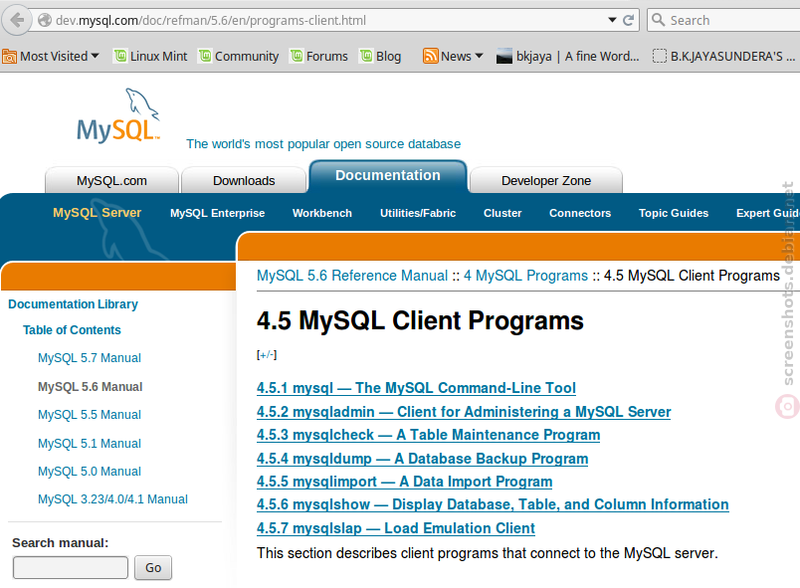Viewport: 800px width, 588px height.
Task: Click the MySQL dolphin logo
Action: (x=119, y=115)
